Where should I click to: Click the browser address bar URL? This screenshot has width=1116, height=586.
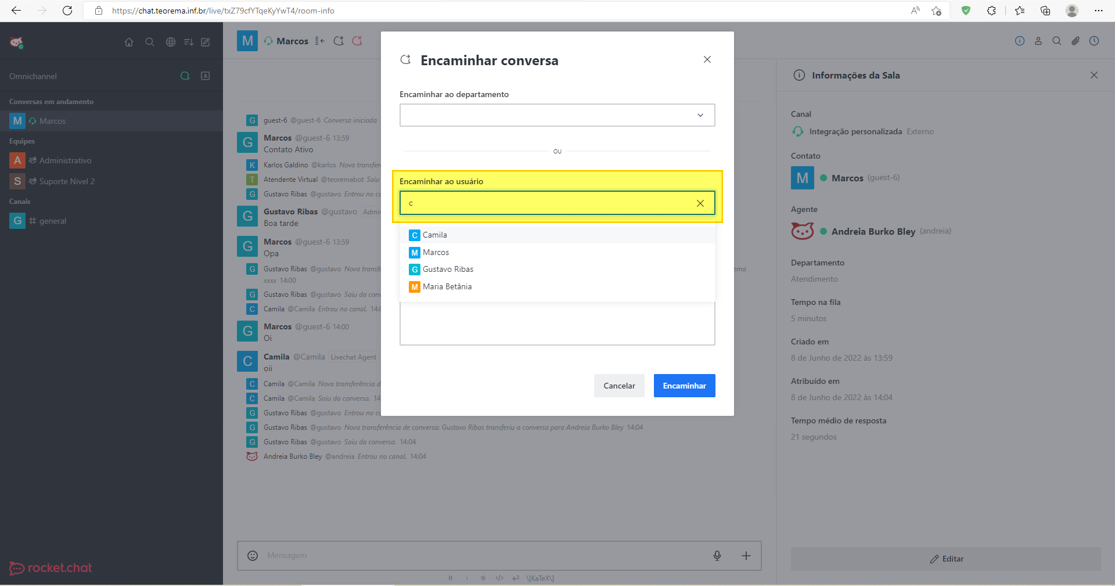coord(223,11)
